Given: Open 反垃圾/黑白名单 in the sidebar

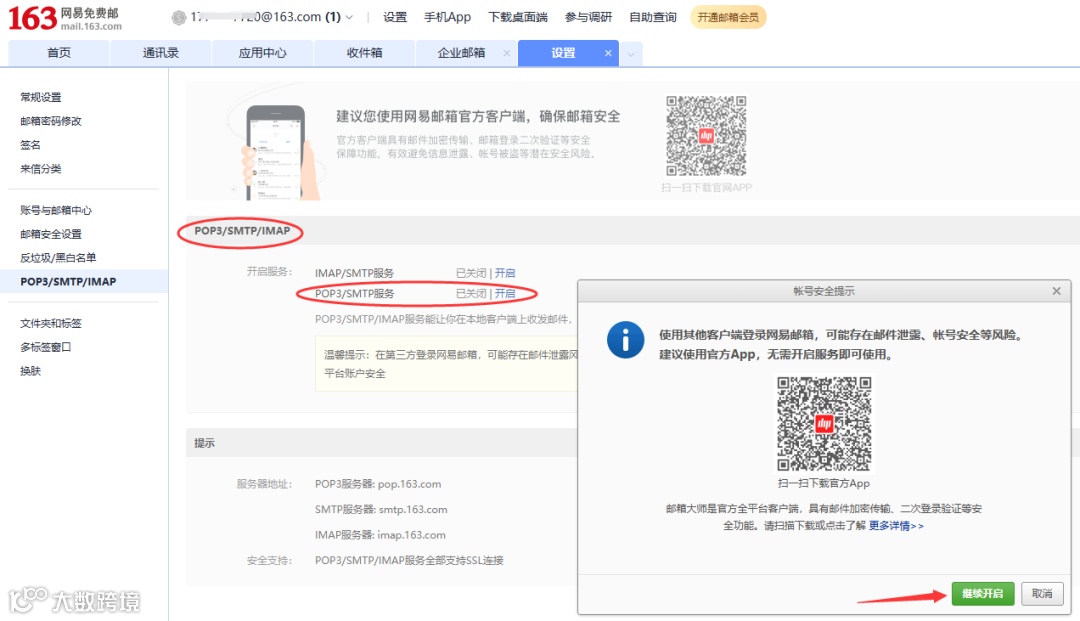Looking at the screenshot, I should pos(58,257).
